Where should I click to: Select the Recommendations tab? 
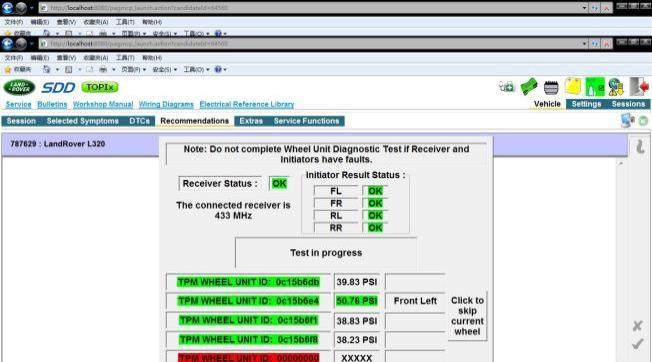[195, 121]
